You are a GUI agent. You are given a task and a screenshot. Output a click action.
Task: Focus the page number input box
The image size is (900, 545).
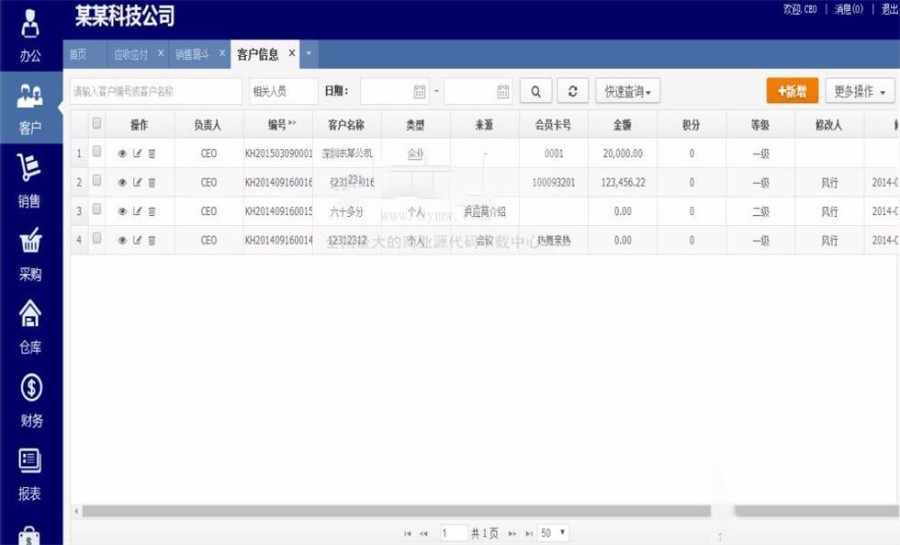452,533
